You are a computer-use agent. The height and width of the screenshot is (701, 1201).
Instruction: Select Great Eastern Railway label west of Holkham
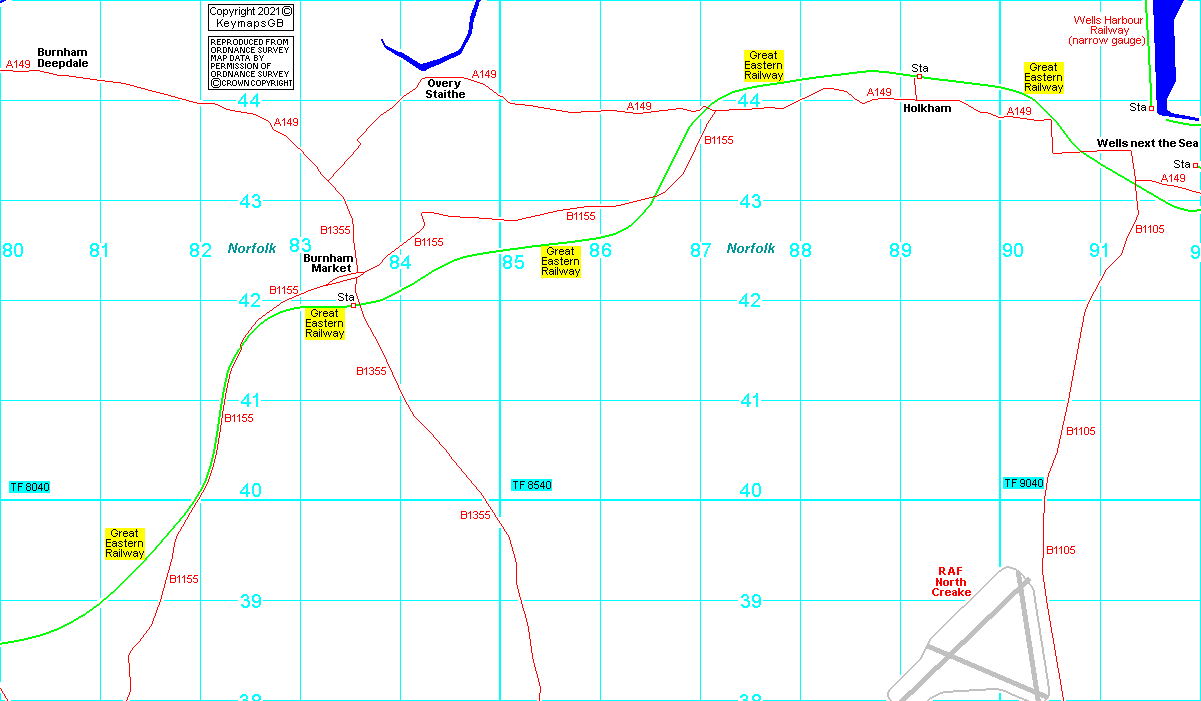point(763,65)
